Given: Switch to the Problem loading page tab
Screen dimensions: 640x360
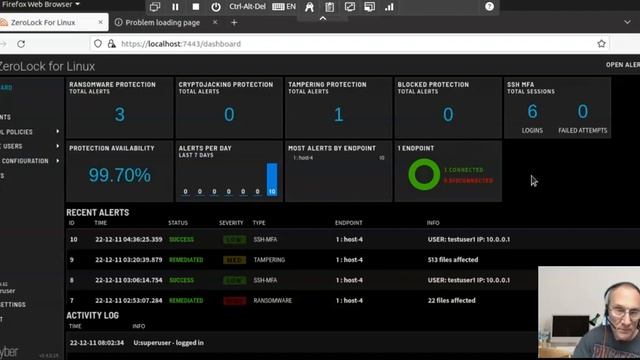Looking at the screenshot, I should [162, 22].
